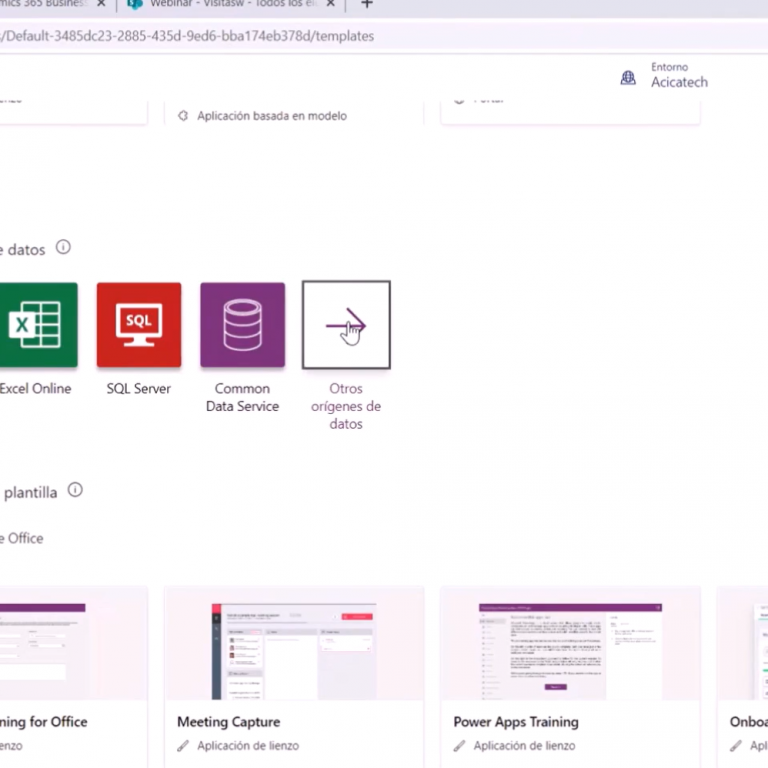
Task: Click Aplicación de lienzo under Meeting Capture
Action: point(248,746)
